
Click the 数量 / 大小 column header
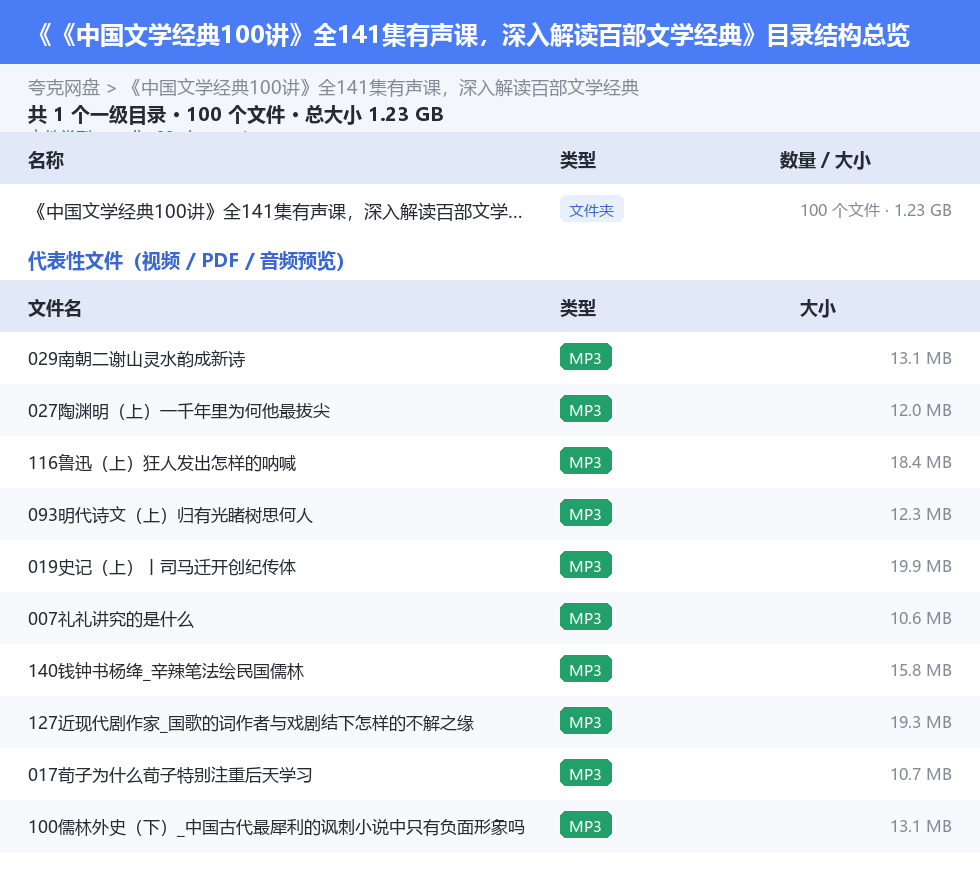825,160
